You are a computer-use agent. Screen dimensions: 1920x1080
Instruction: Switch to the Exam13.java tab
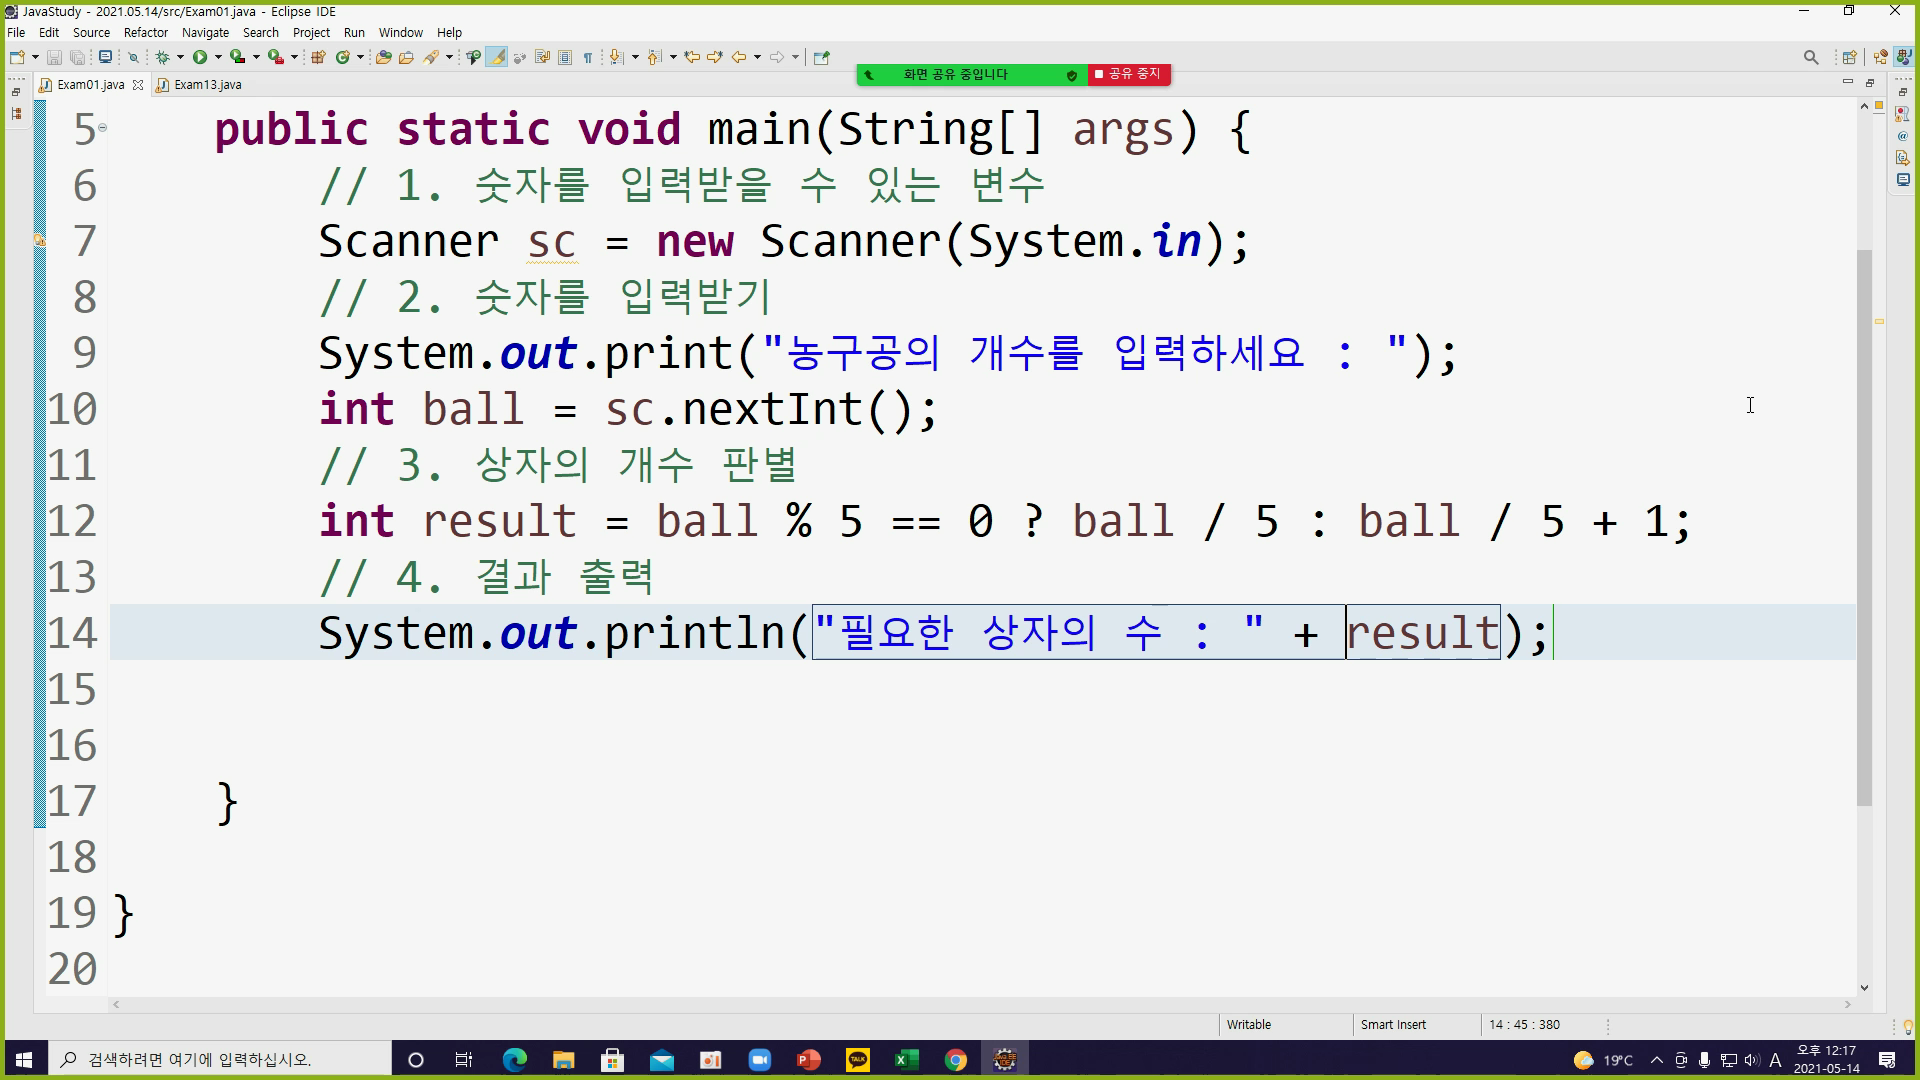(x=207, y=85)
